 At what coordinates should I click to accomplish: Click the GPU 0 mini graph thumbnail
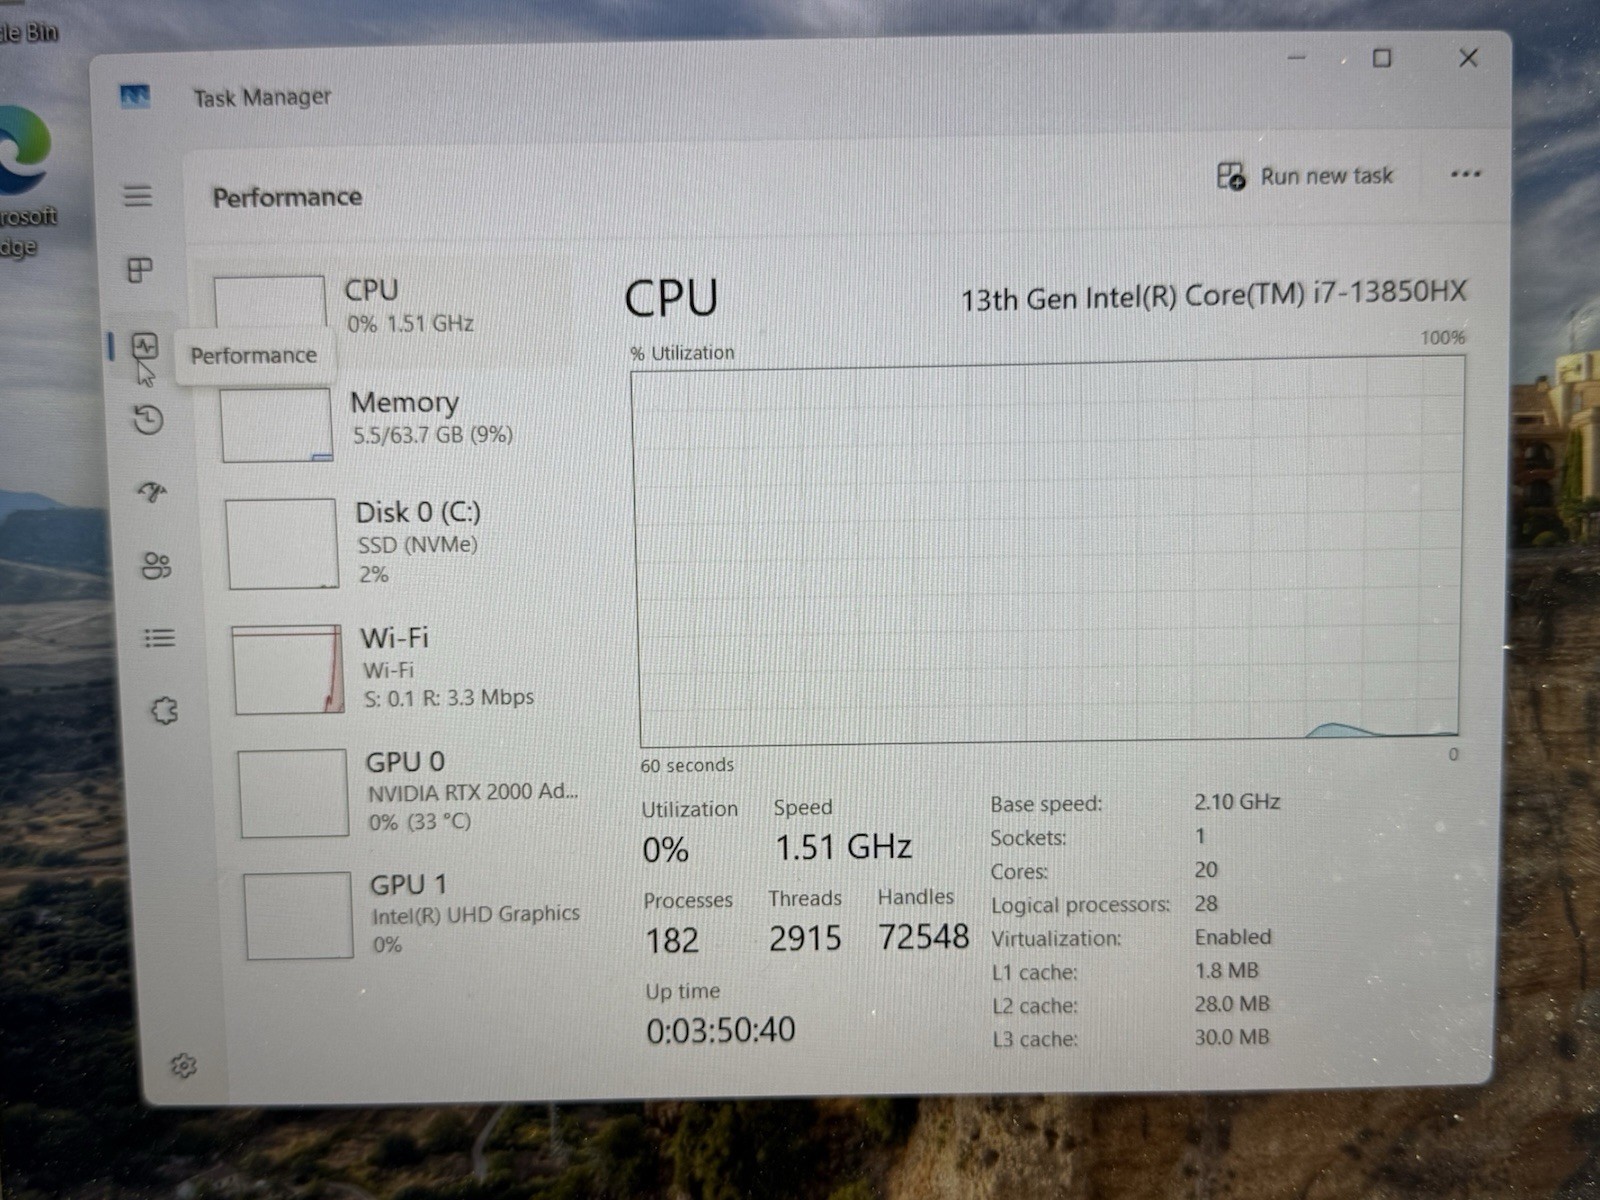293,793
